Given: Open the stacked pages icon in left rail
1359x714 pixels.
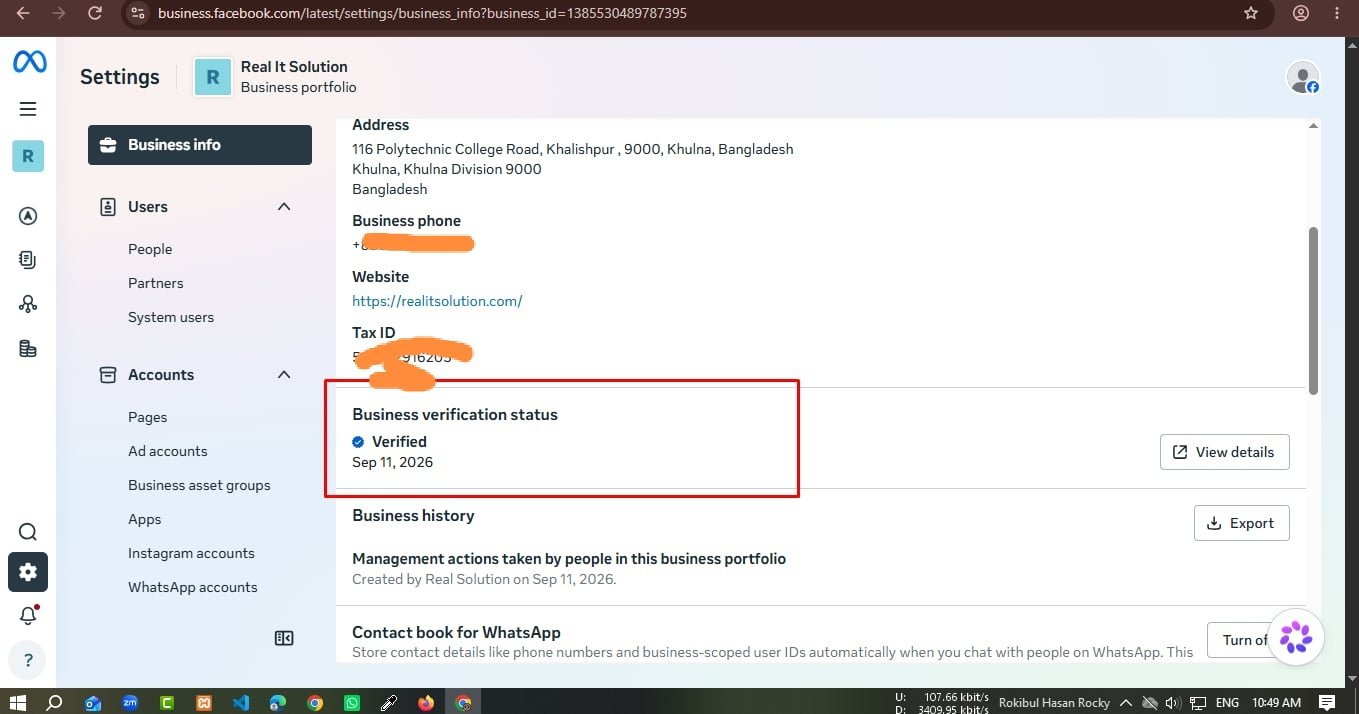Looking at the screenshot, I should pyautogui.click(x=28, y=260).
